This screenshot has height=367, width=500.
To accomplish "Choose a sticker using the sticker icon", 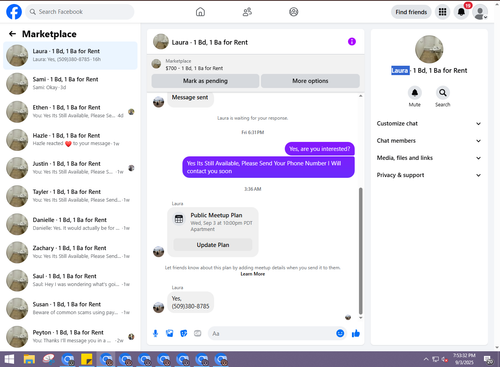I will [x=184, y=333].
